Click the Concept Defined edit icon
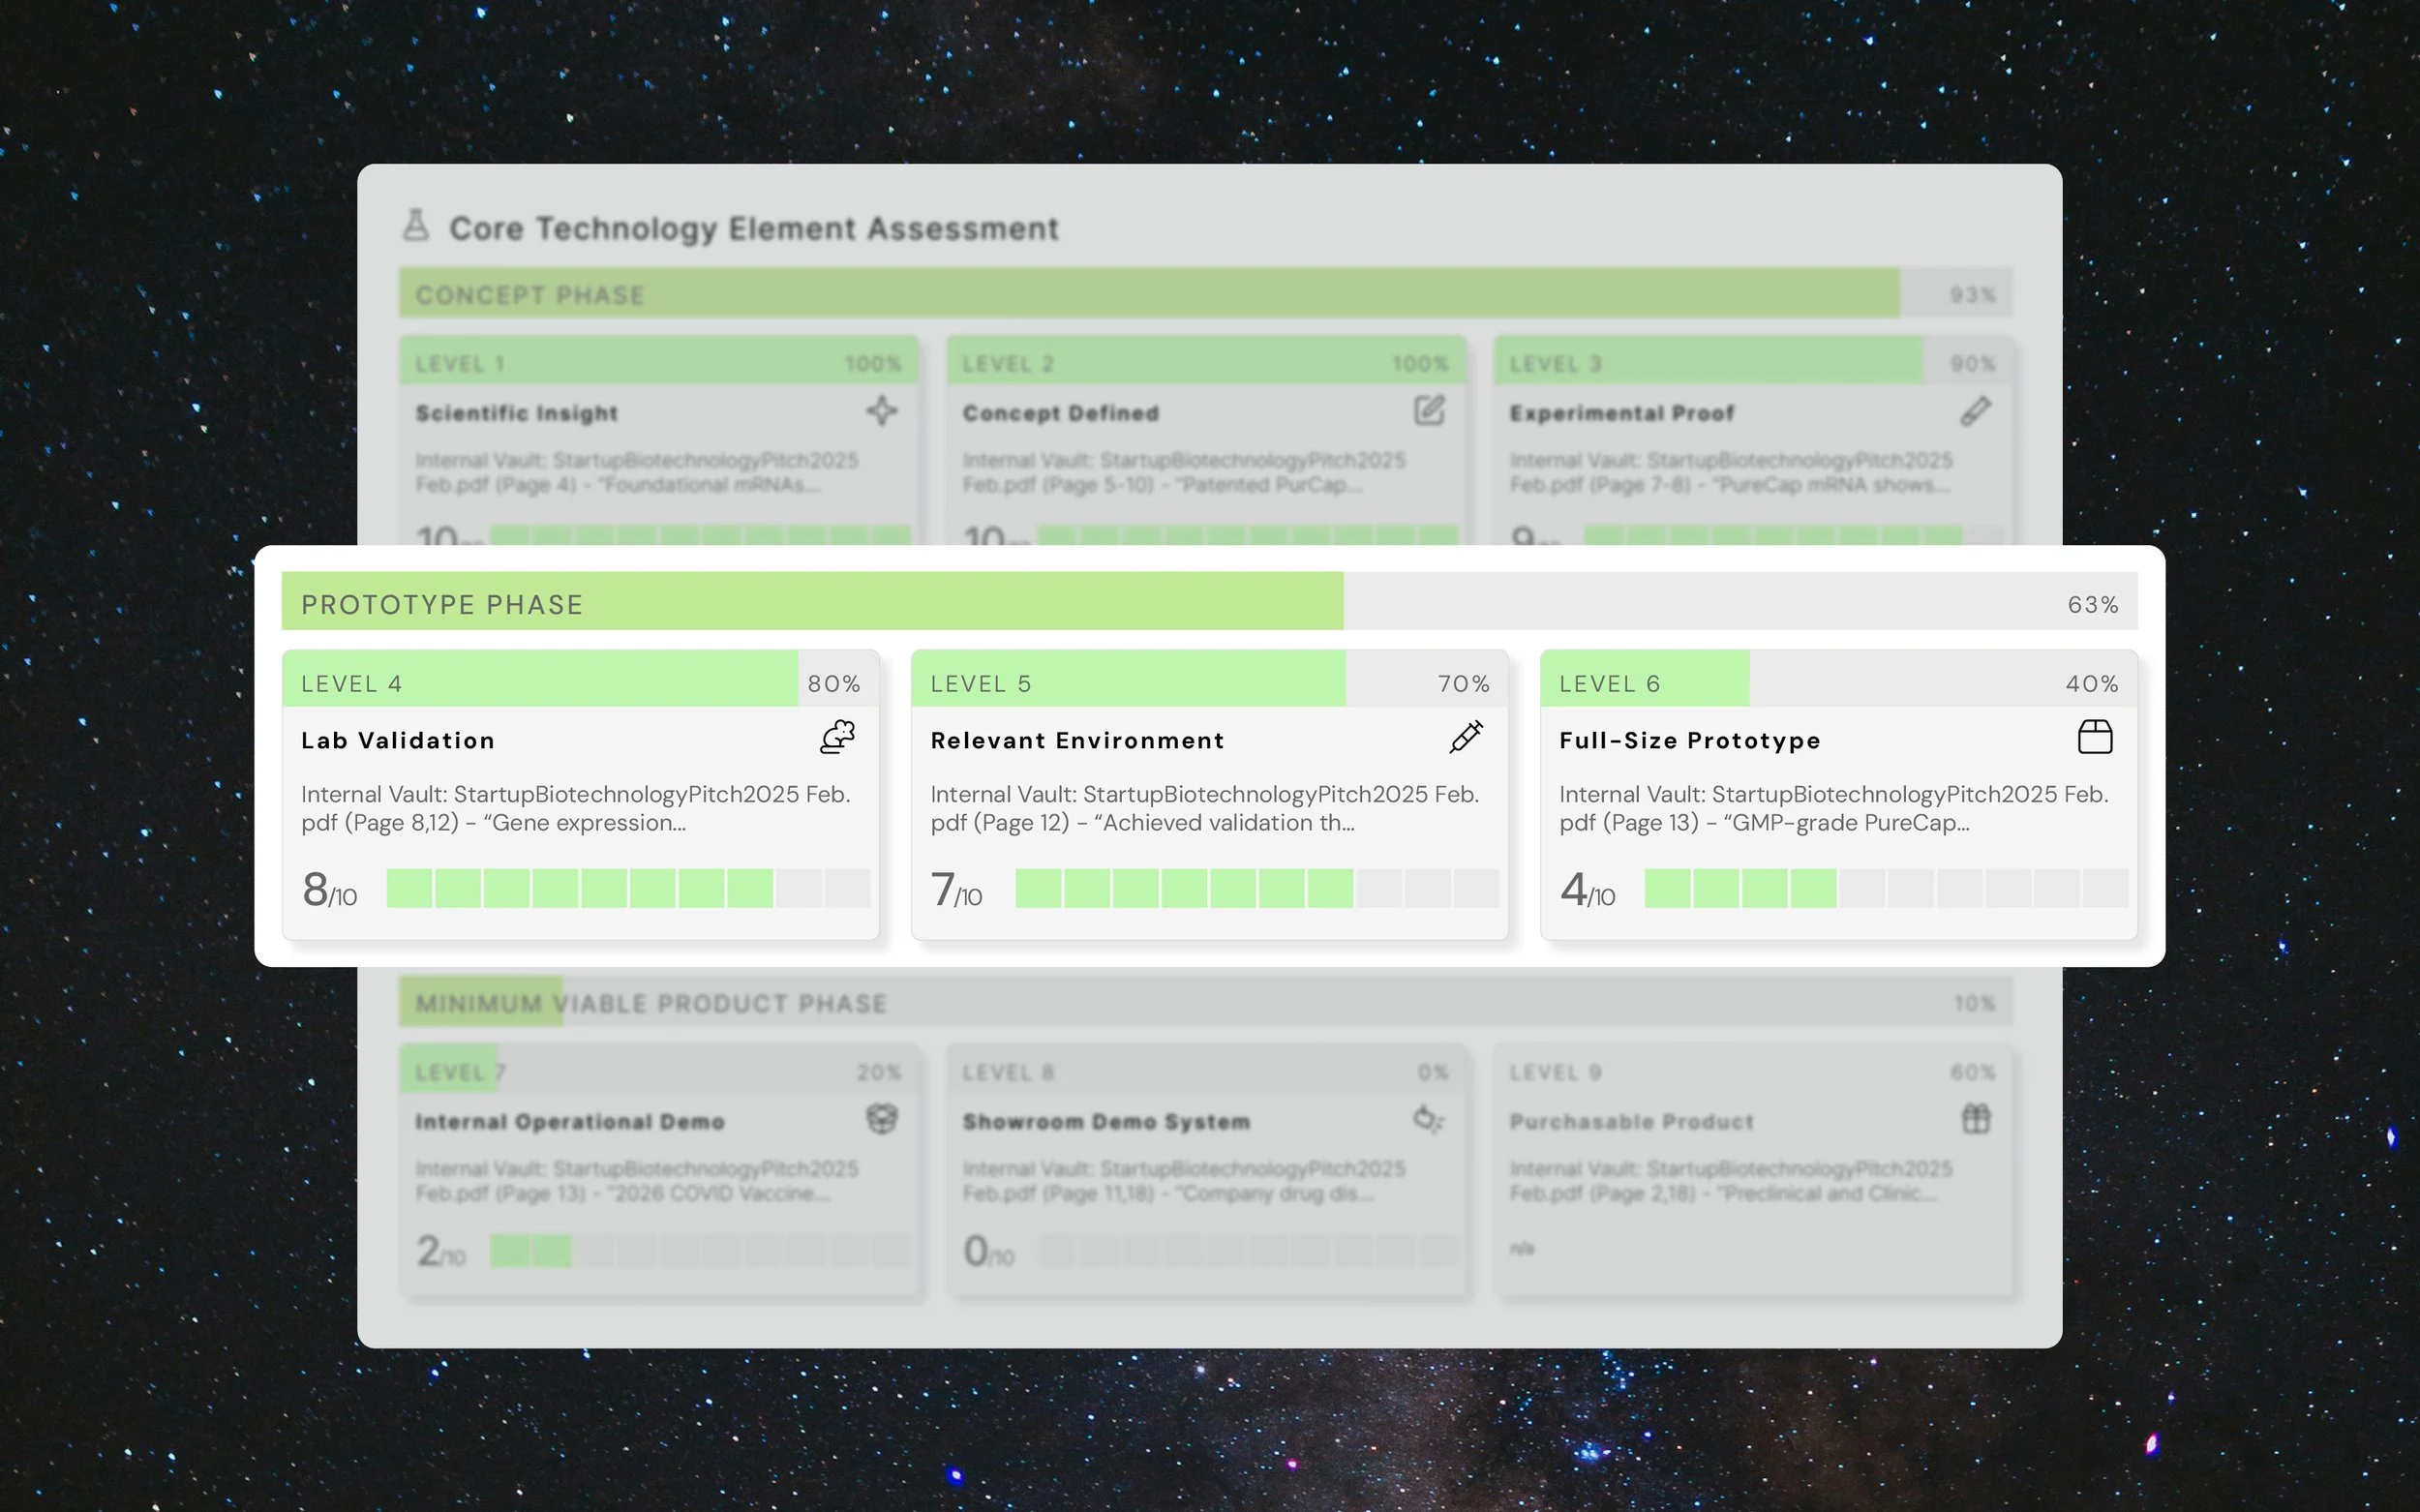2420x1512 pixels. (1429, 410)
